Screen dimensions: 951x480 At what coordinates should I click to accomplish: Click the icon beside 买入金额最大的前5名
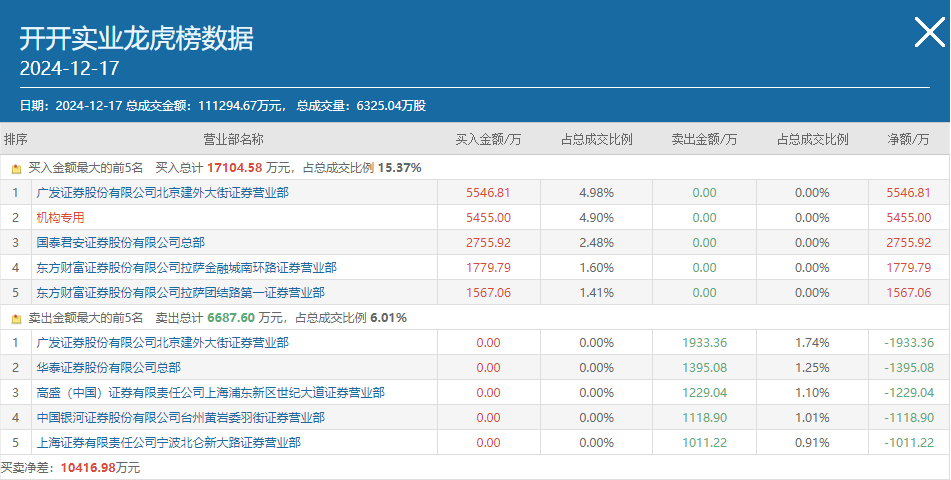(x=16, y=169)
